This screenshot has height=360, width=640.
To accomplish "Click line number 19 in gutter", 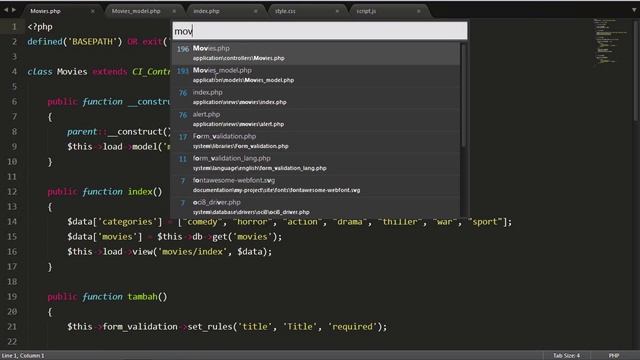I will click(12, 296).
